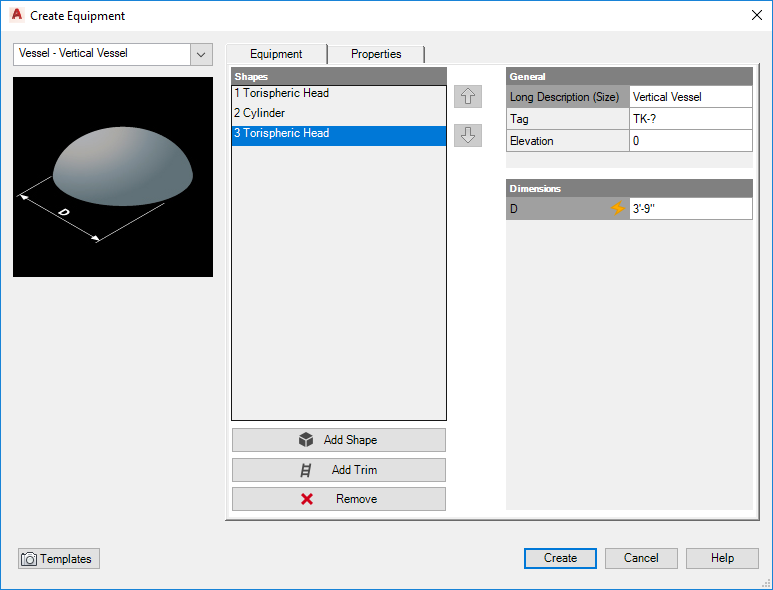773x590 pixels.
Task: Edit the Elevation value field
Action: (691, 141)
